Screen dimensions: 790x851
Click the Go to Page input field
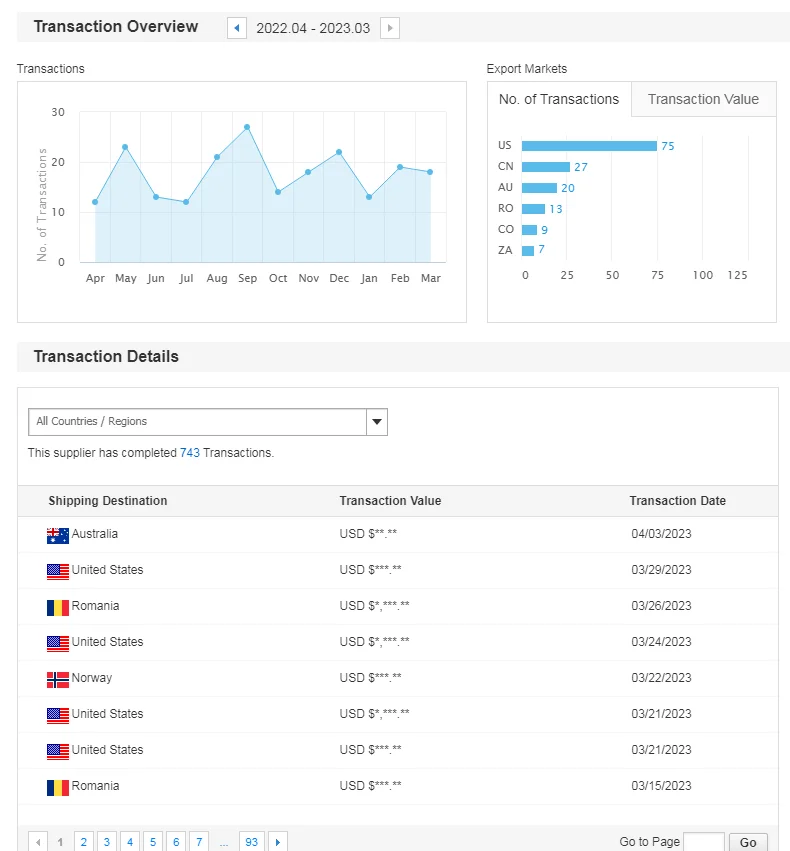coord(703,842)
